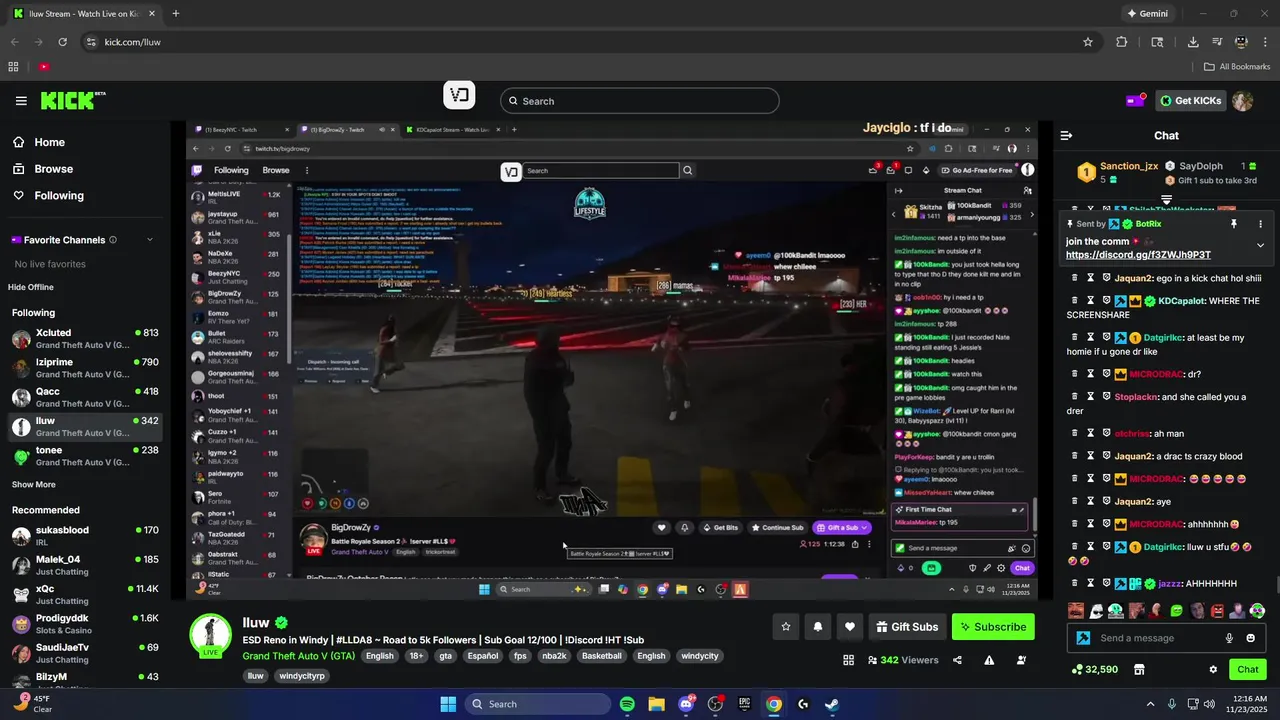Expand Show More under Following
Image resolution: width=1280 pixels, height=720 pixels.
pos(33,485)
